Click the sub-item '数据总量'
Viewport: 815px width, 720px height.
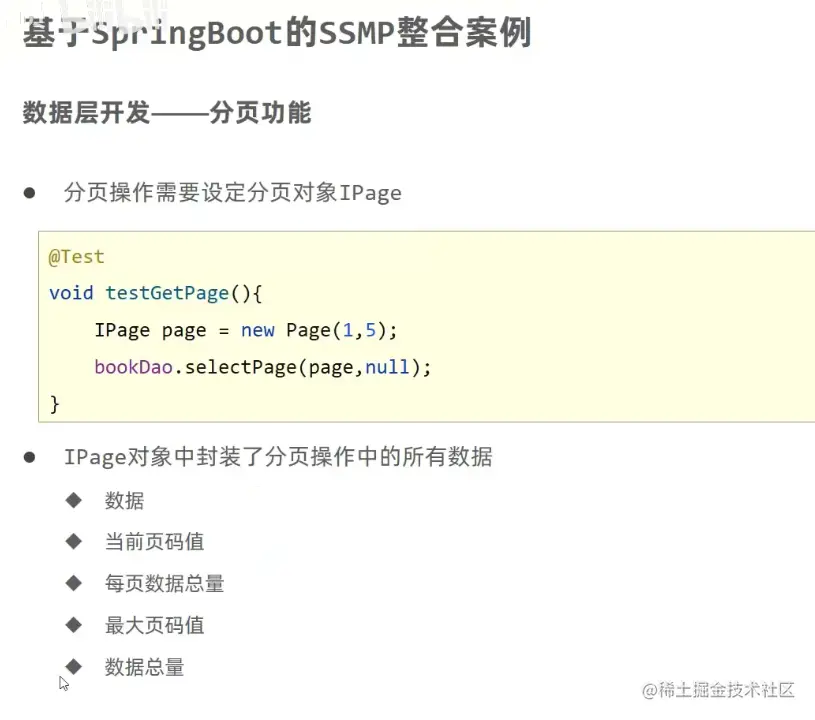[144, 667]
